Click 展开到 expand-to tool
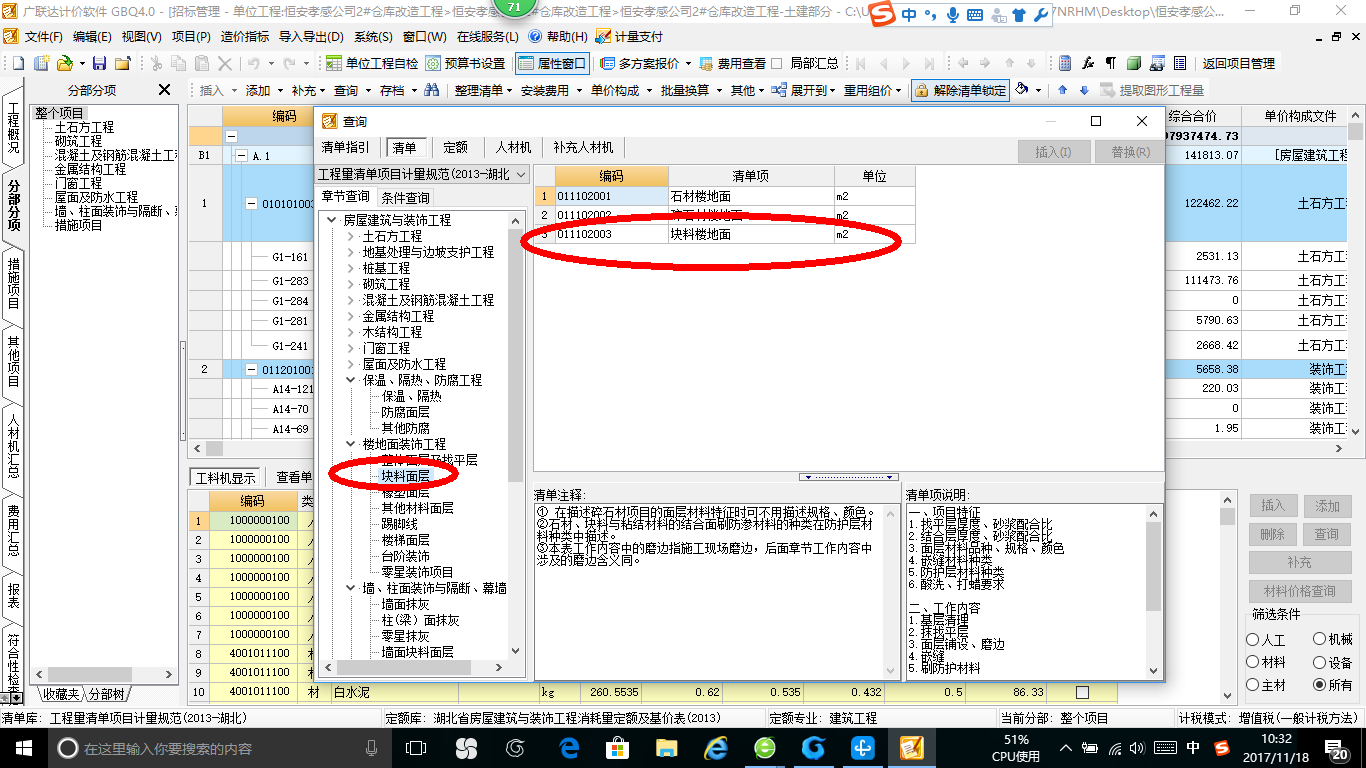1366x768 pixels. (801, 90)
